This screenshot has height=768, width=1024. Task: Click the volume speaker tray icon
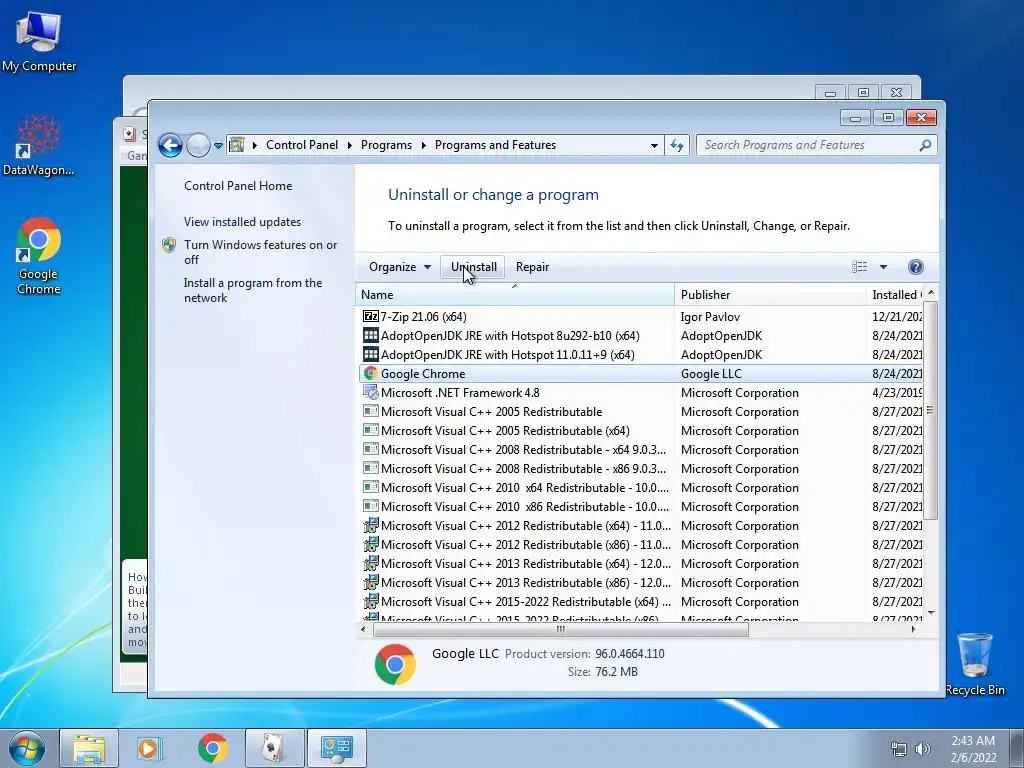pyautogui.click(x=923, y=749)
